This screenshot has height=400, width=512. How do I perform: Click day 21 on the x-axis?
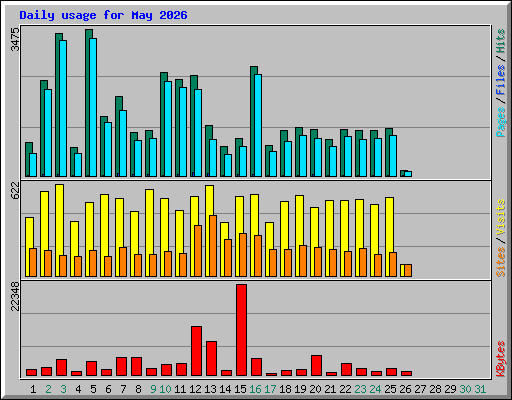click(330, 389)
